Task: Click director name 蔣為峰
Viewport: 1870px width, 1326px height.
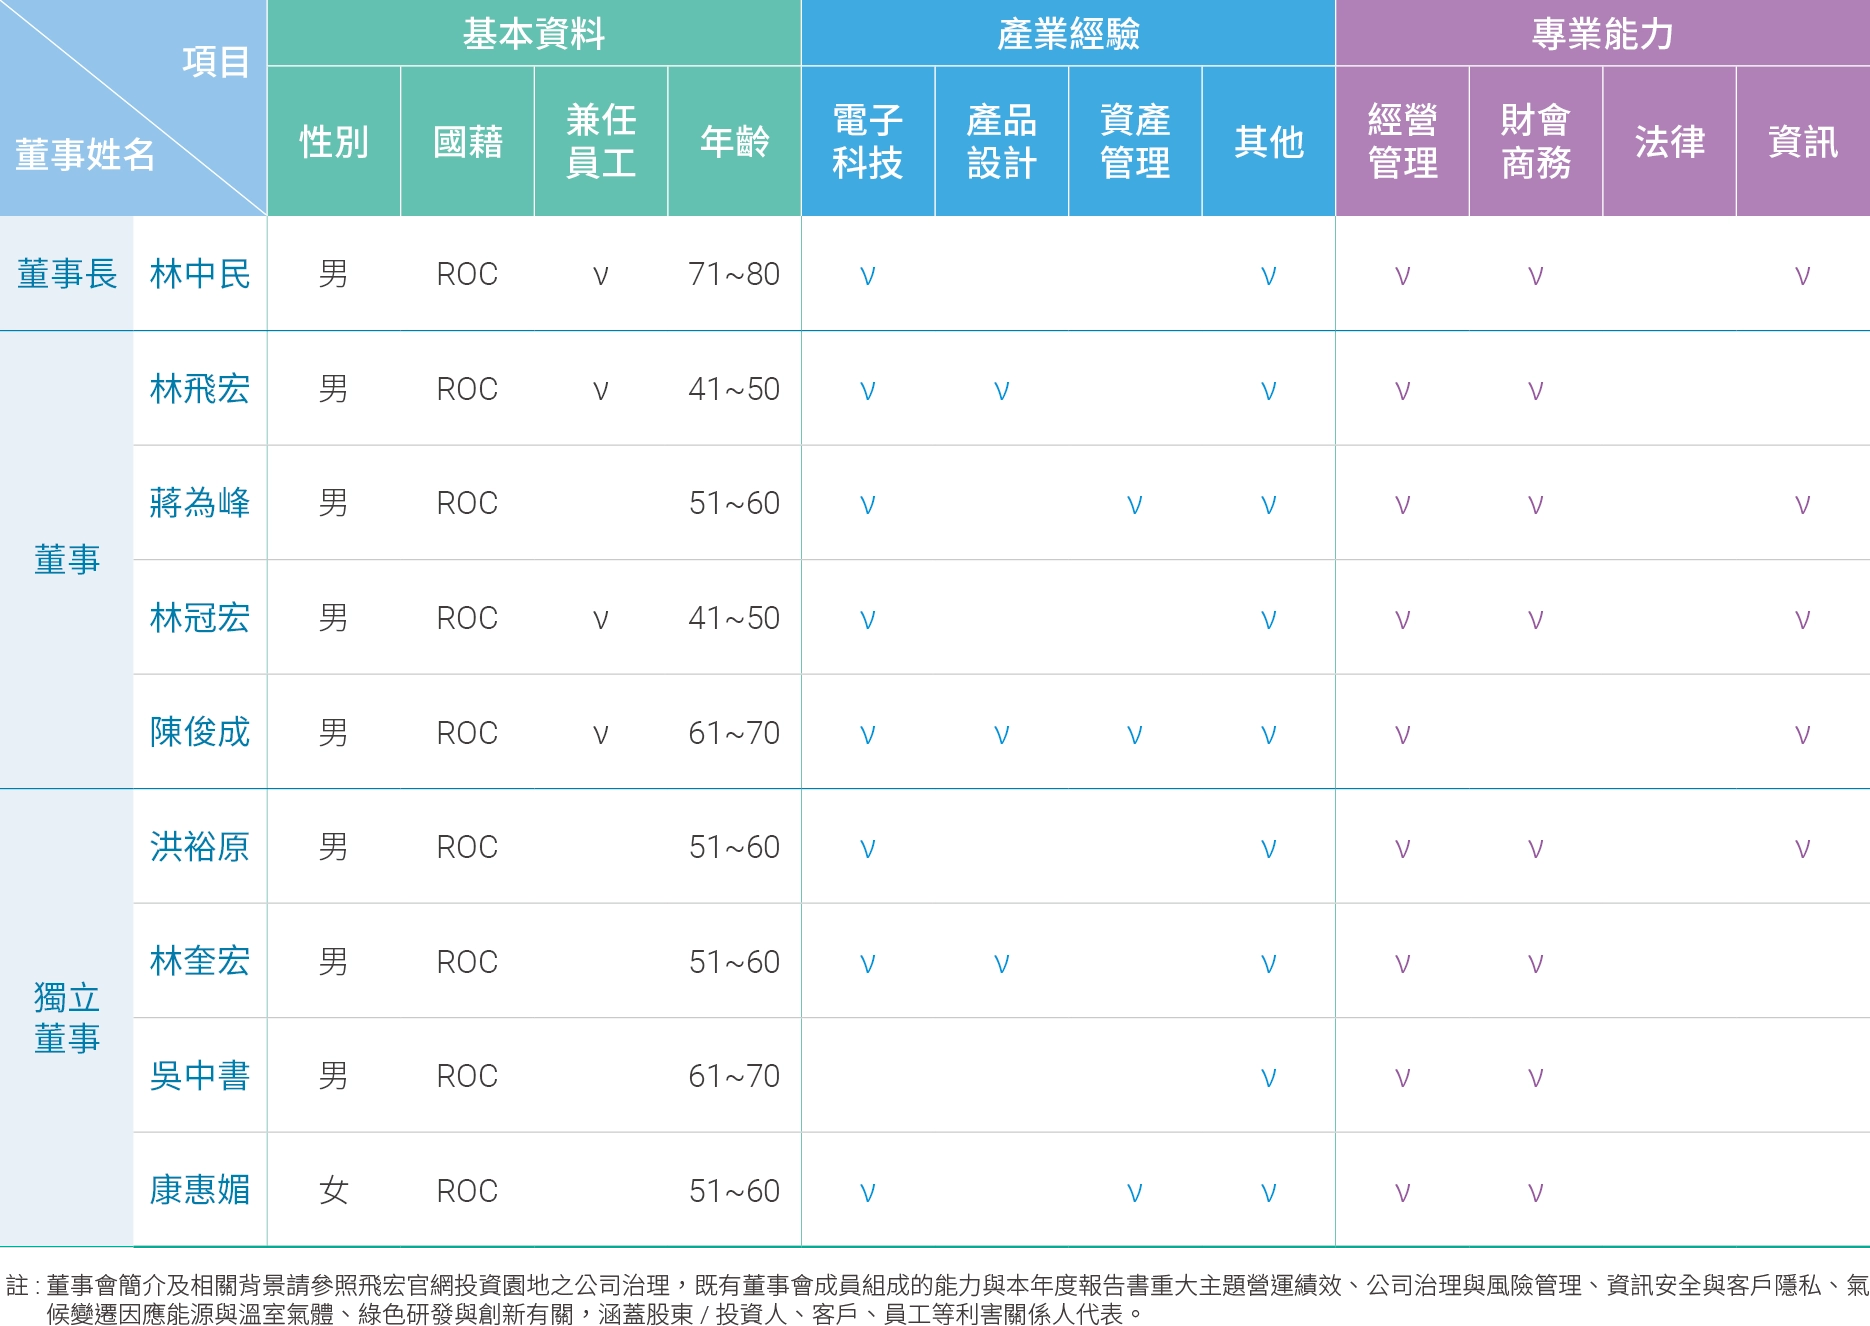Action: click(200, 503)
